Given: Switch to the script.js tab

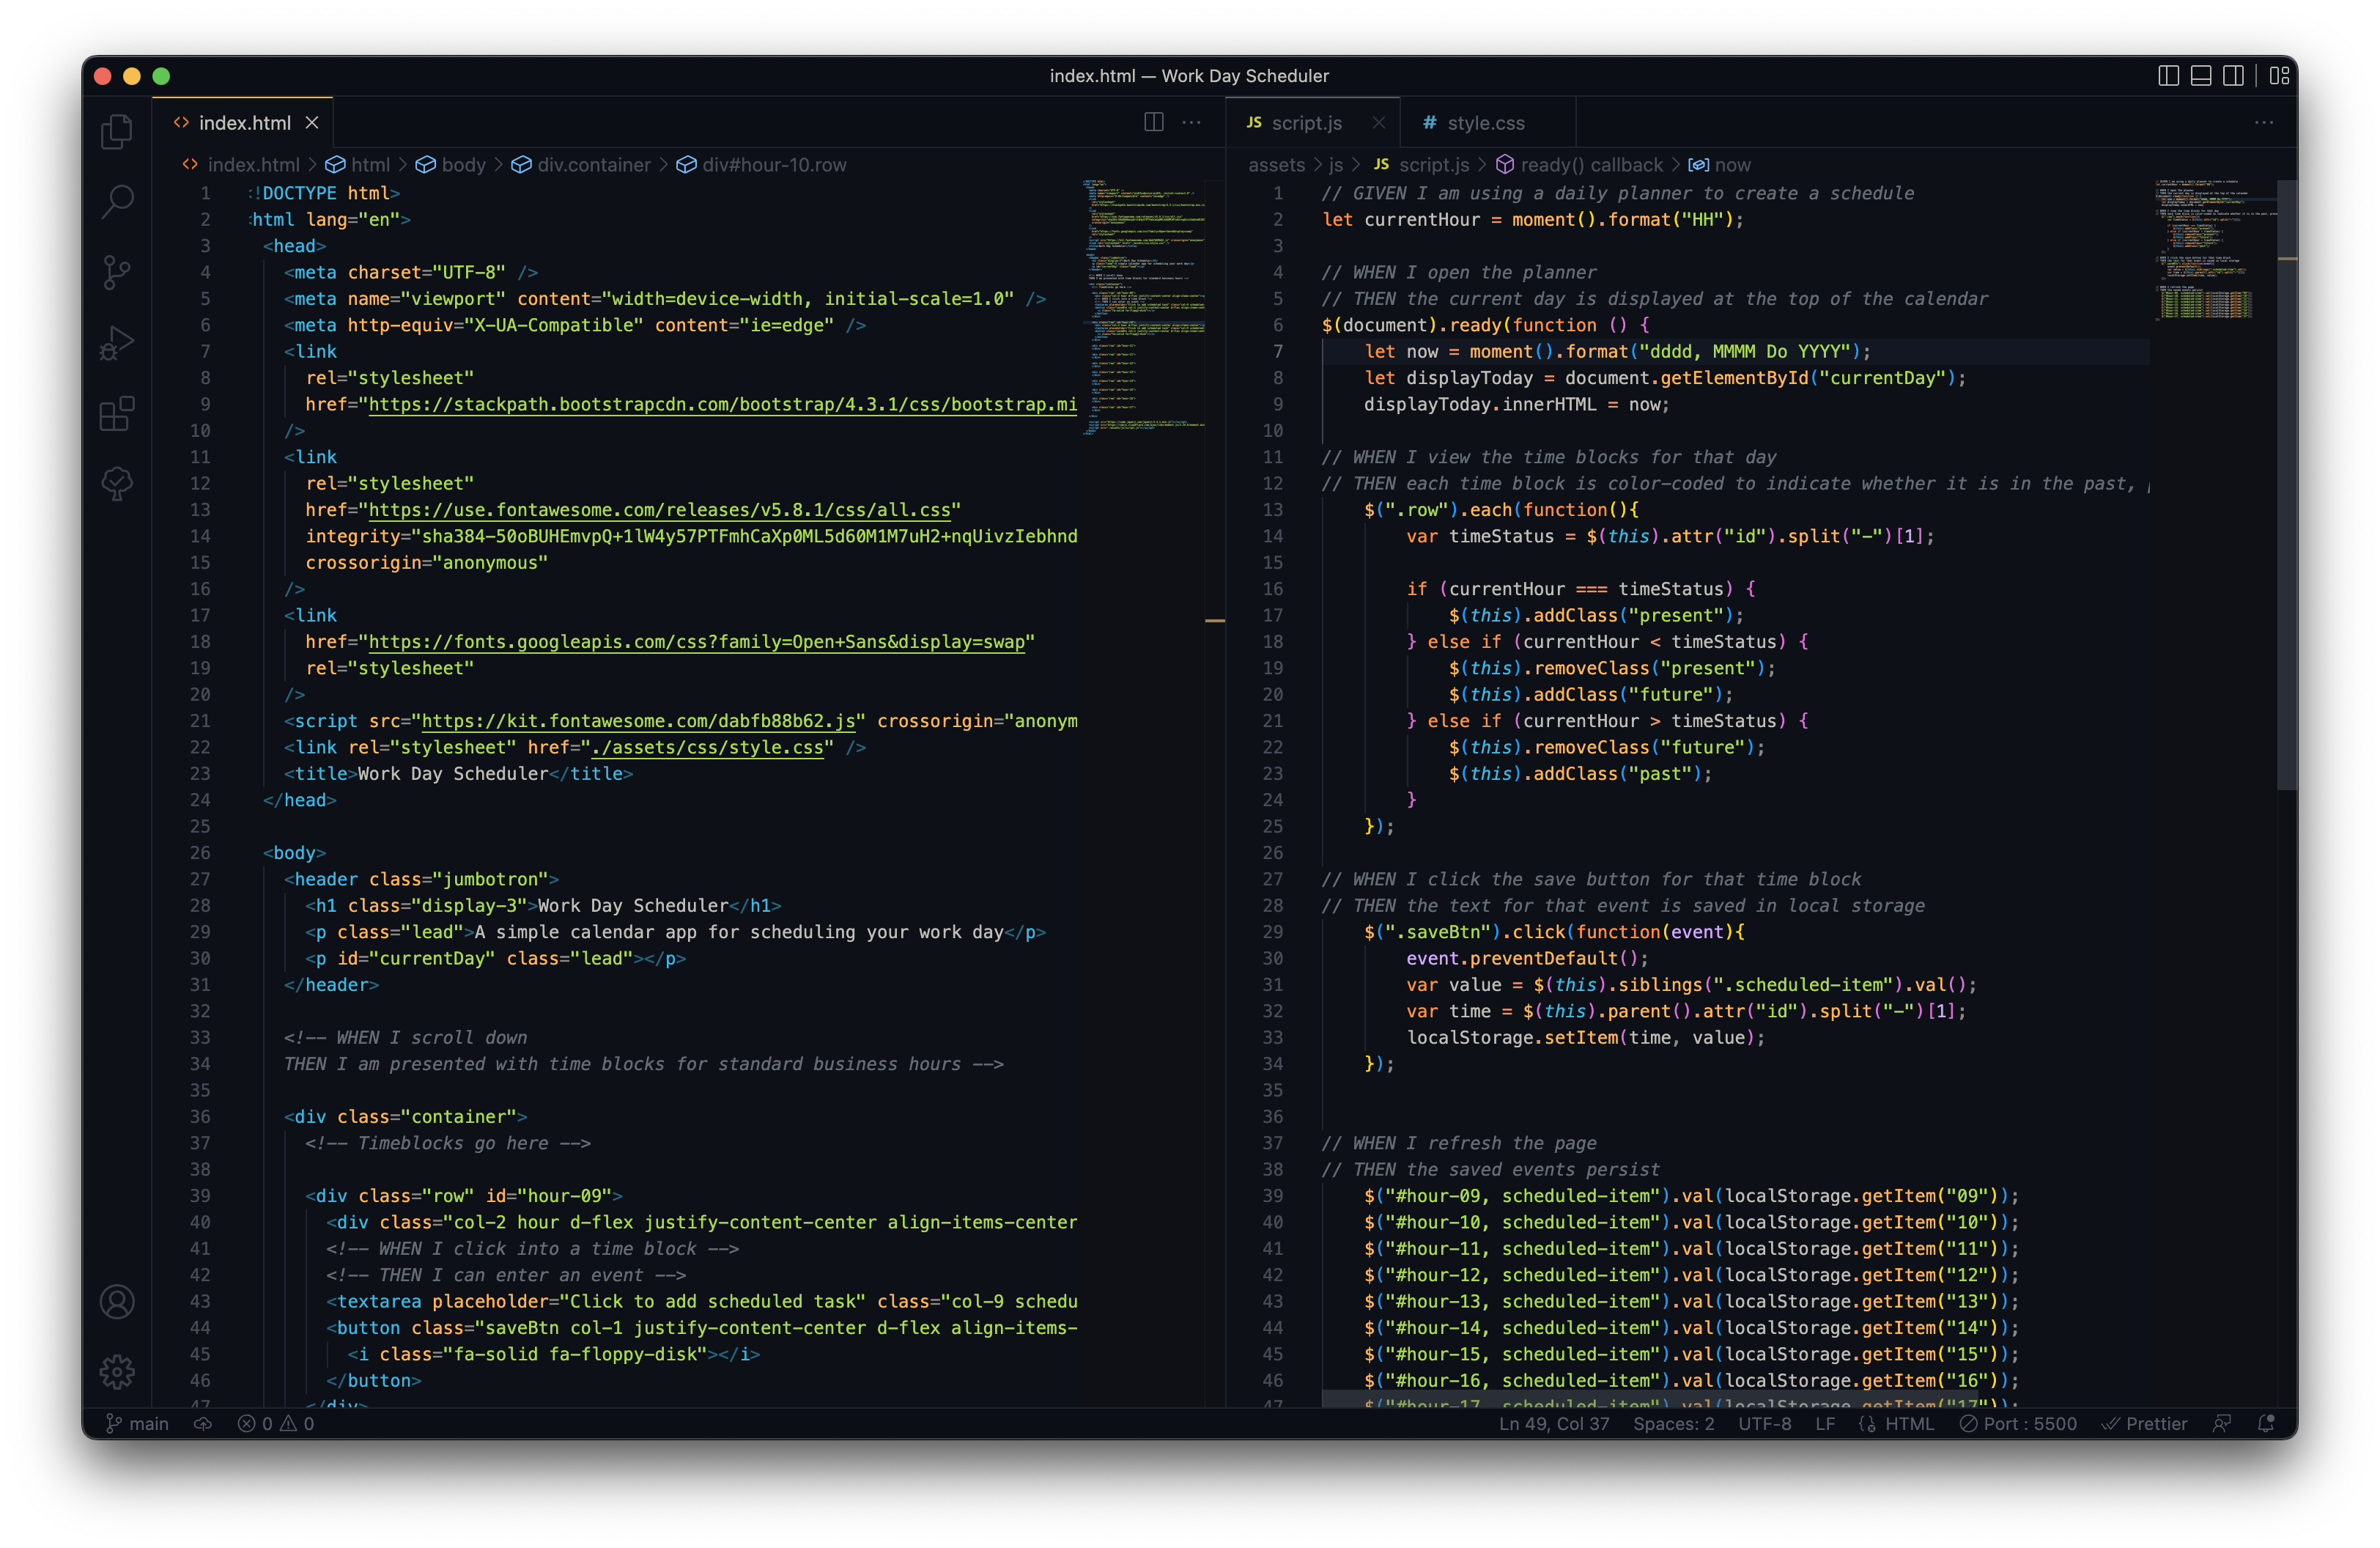Looking at the screenshot, I should click(x=1307, y=122).
